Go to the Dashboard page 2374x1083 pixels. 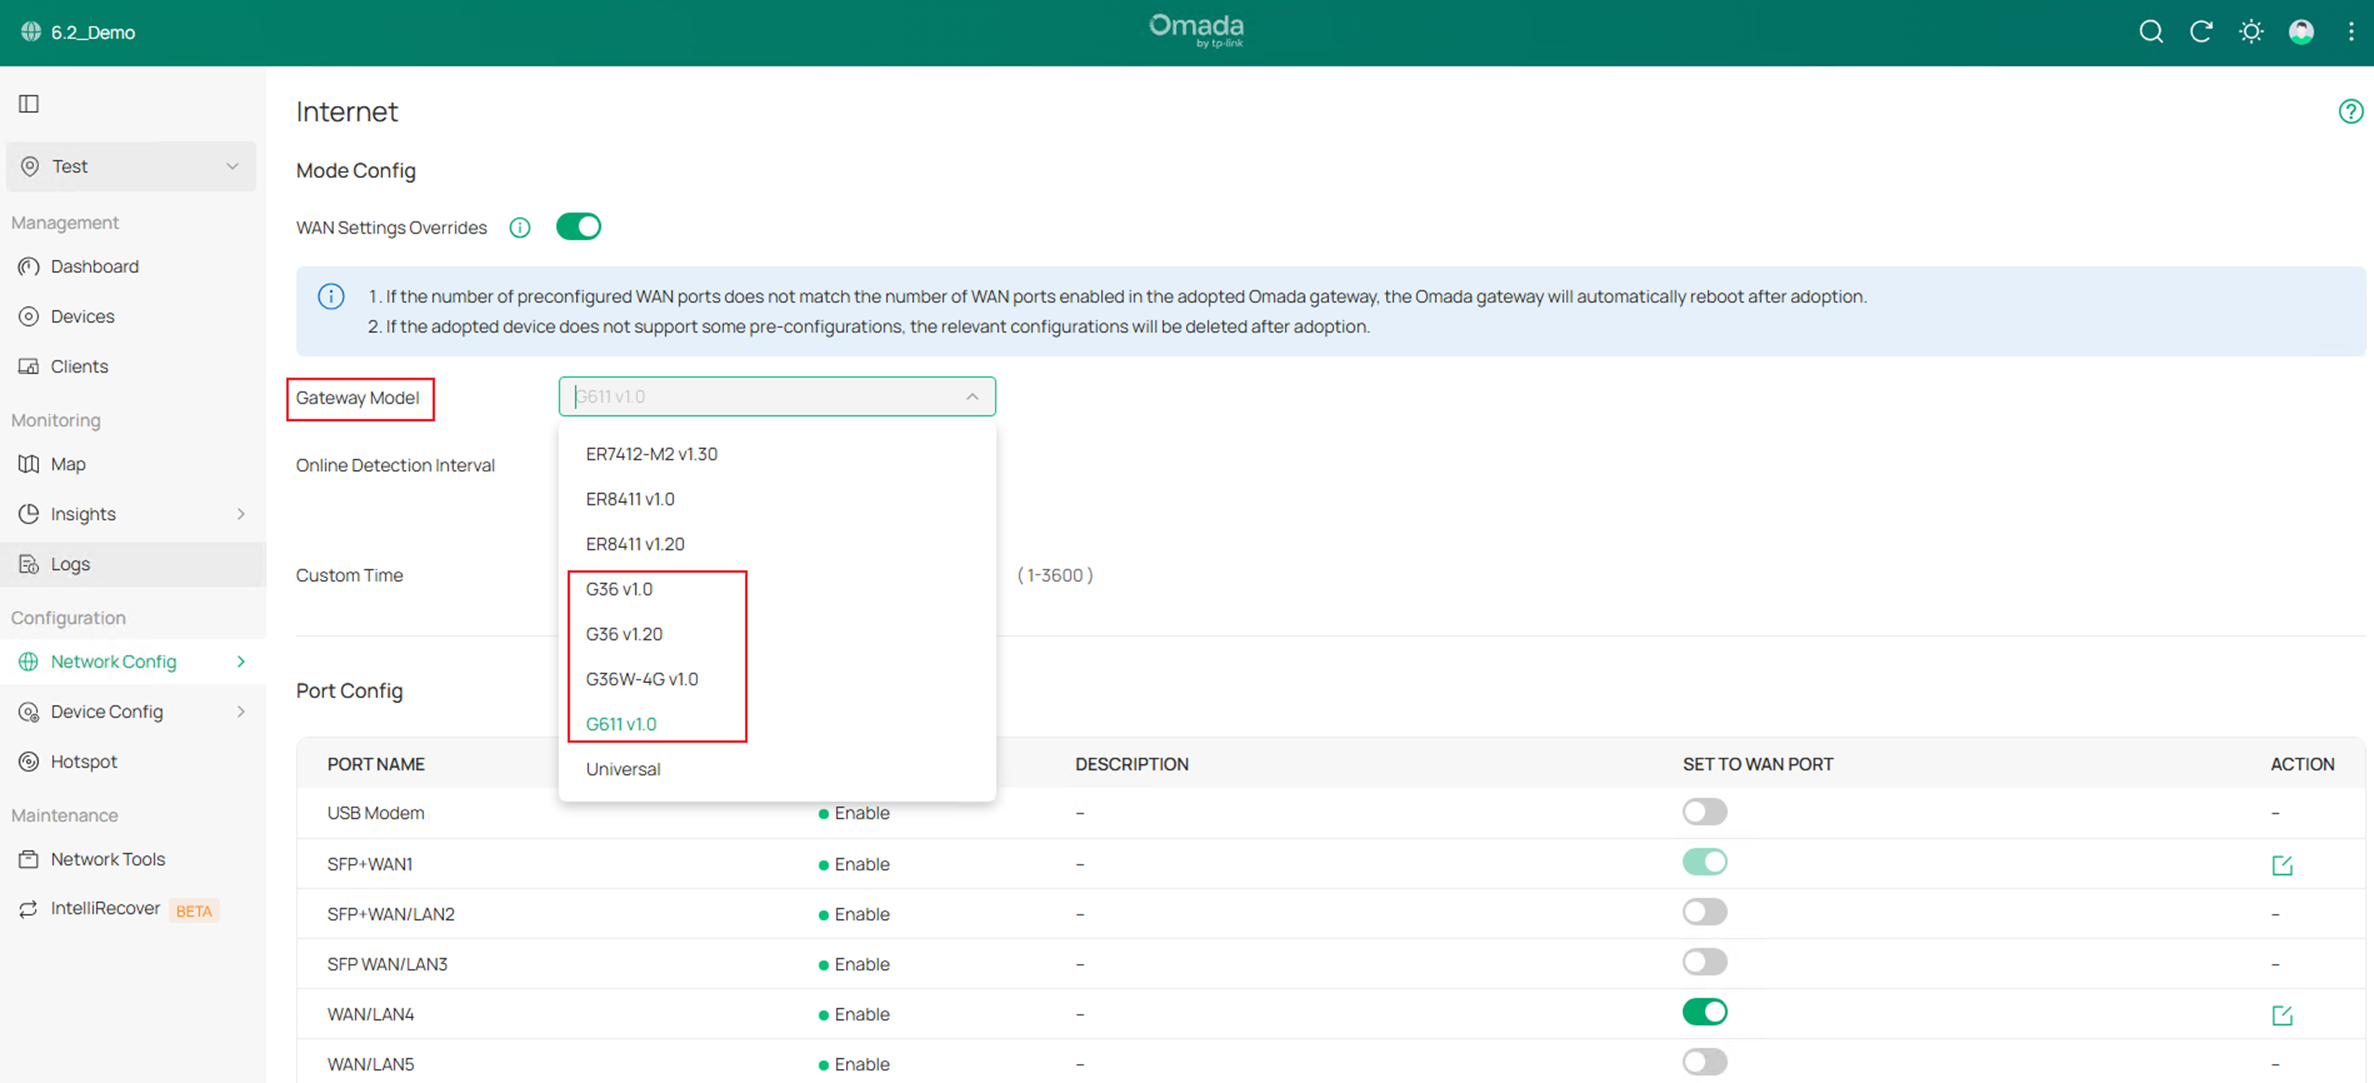[x=95, y=266]
